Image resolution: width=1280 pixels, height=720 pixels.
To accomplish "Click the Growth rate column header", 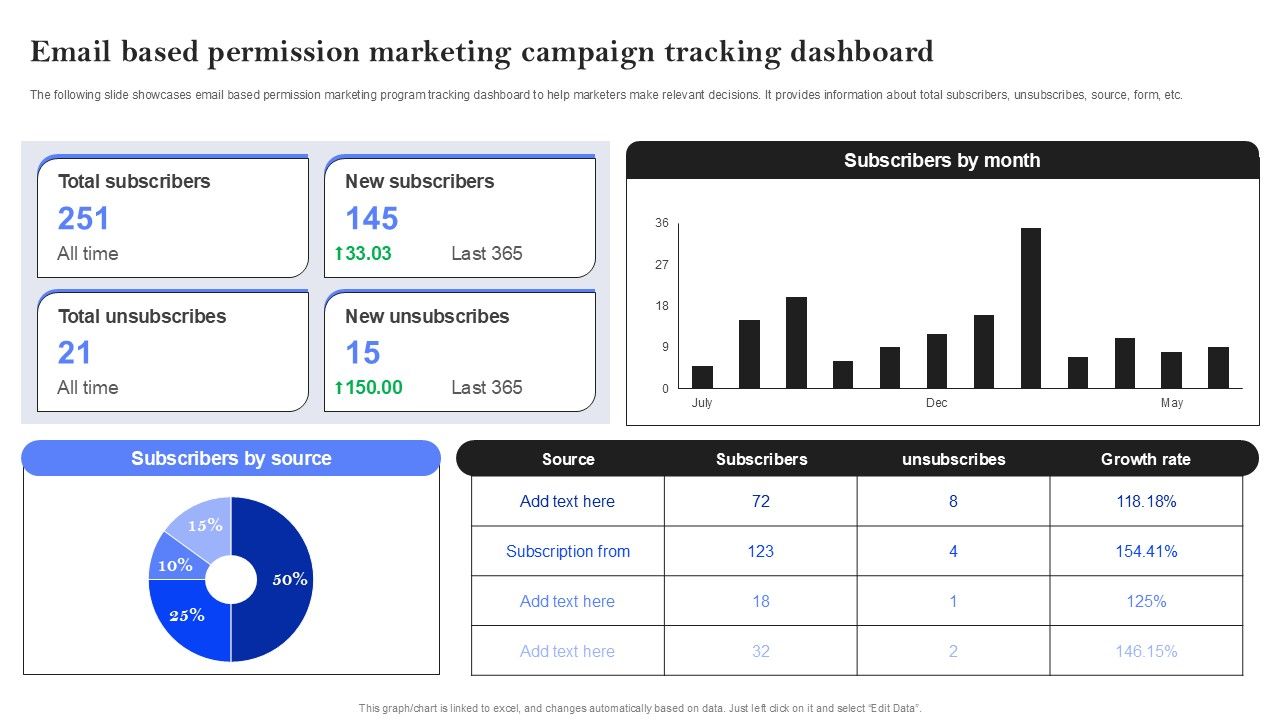I will [x=1146, y=459].
